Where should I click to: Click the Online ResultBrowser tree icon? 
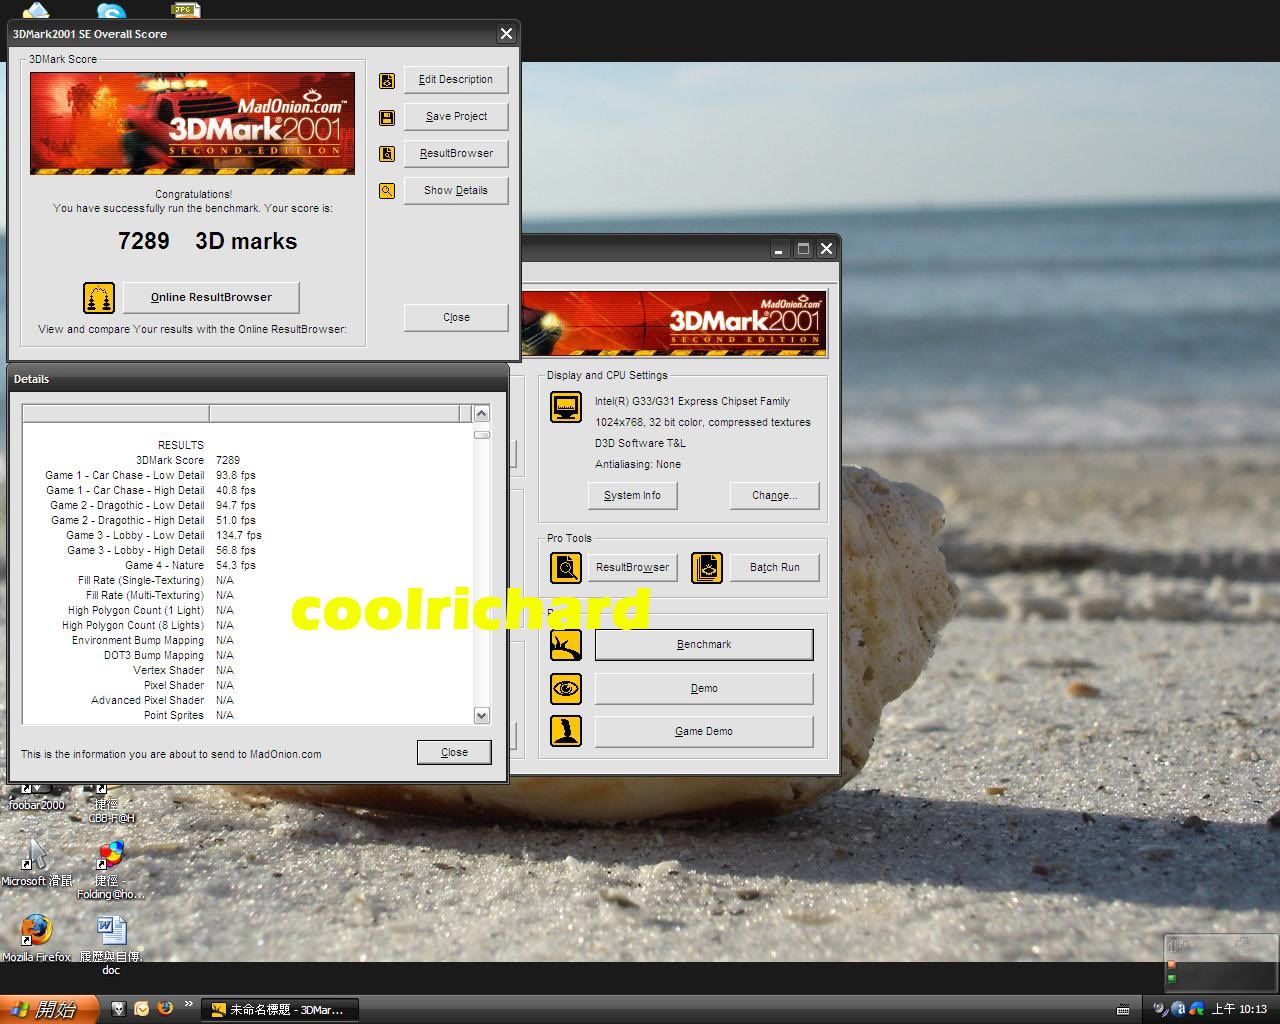[x=99, y=298]
